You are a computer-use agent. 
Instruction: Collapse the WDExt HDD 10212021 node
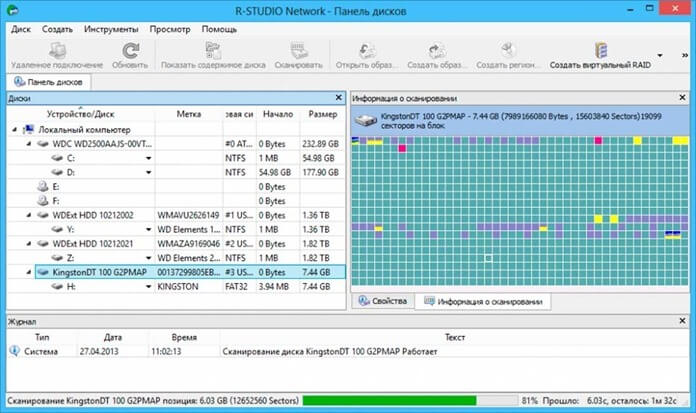(29, 243)
